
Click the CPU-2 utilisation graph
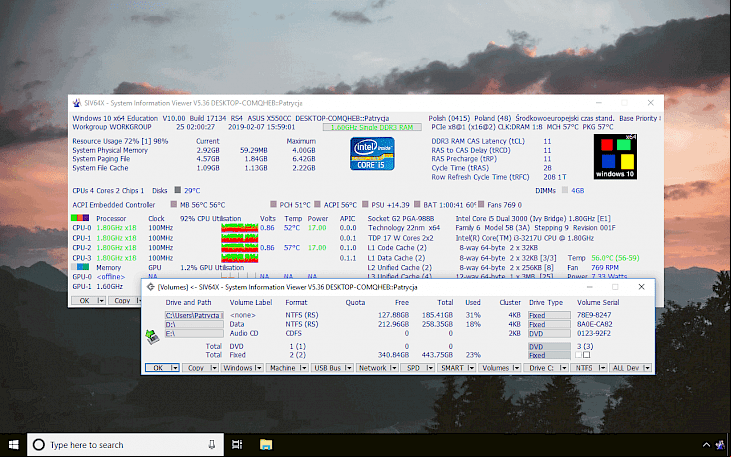(240, 248)
